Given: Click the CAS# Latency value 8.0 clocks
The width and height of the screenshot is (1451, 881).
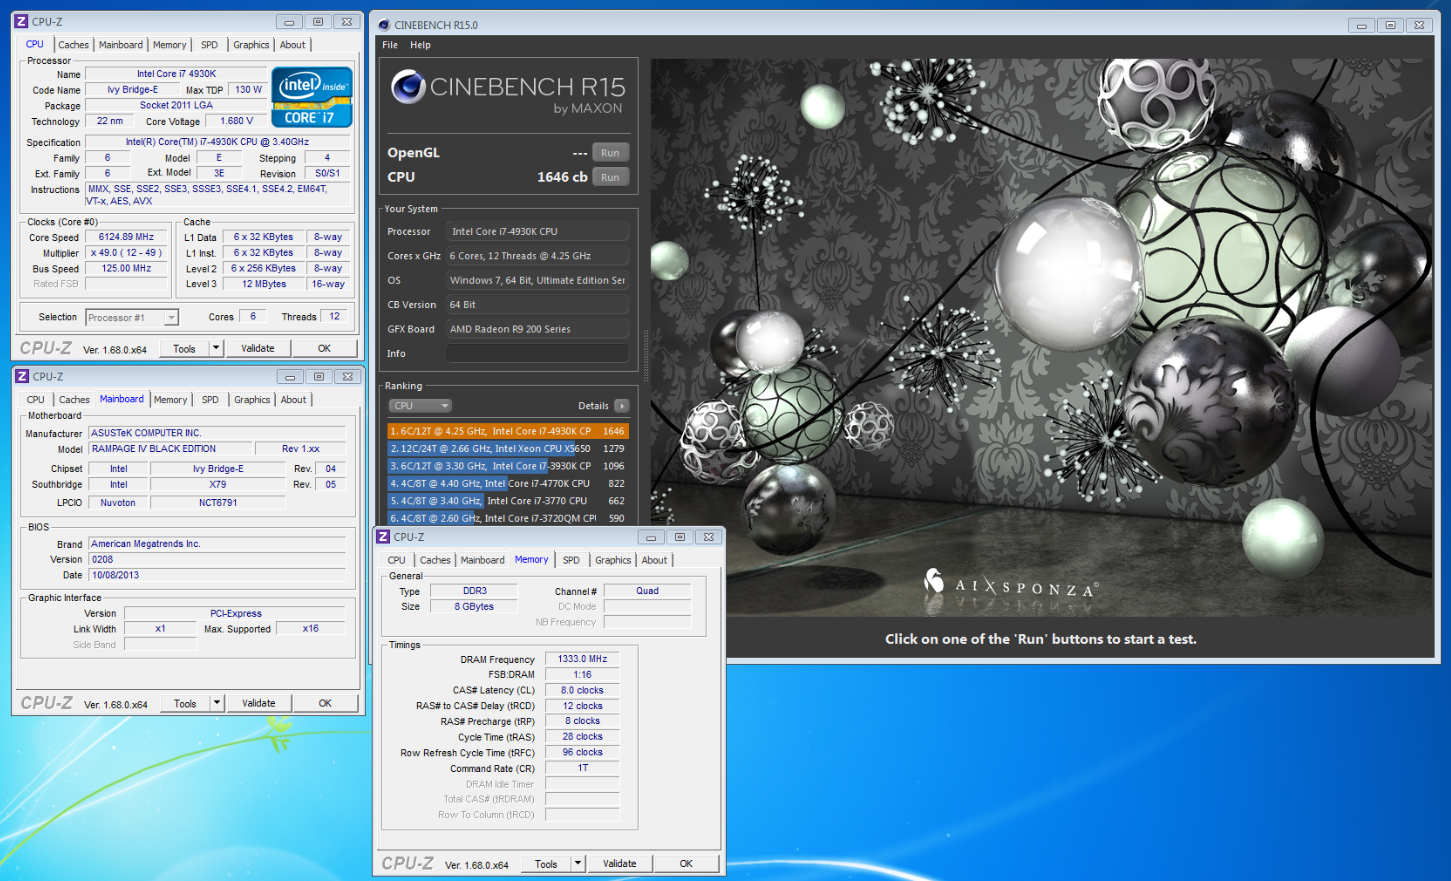Looking at the screenshot, I should click(582, 690).
